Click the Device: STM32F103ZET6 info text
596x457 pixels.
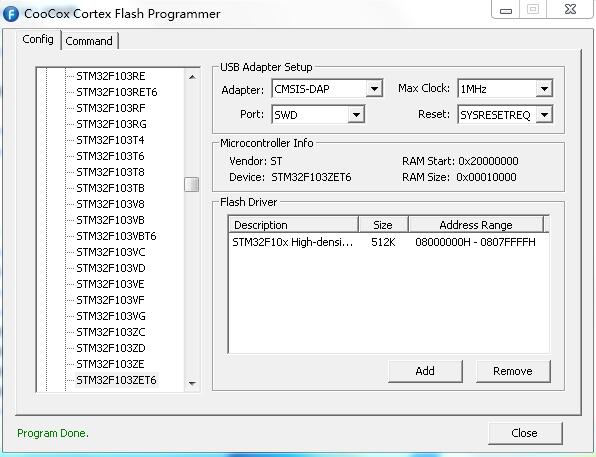[x=290, y=177]
